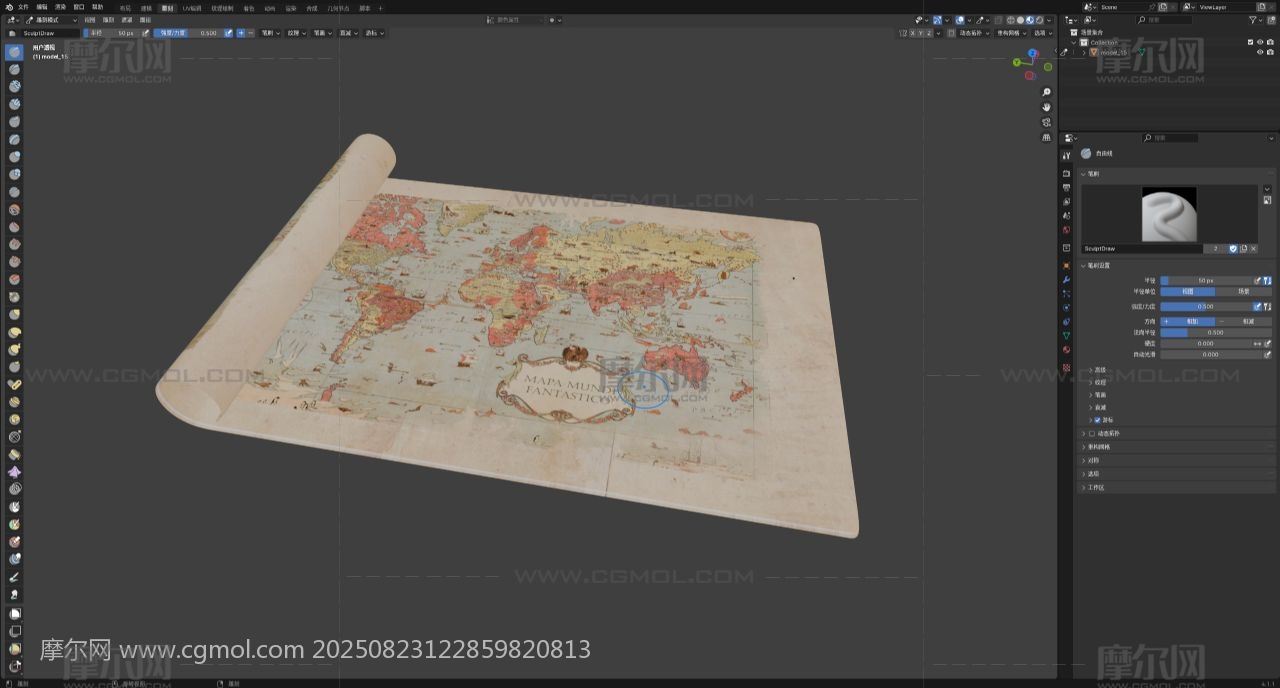Screen dimensions: 1280x688
Task: Set brush direction to 增加
Action: 1187,321
